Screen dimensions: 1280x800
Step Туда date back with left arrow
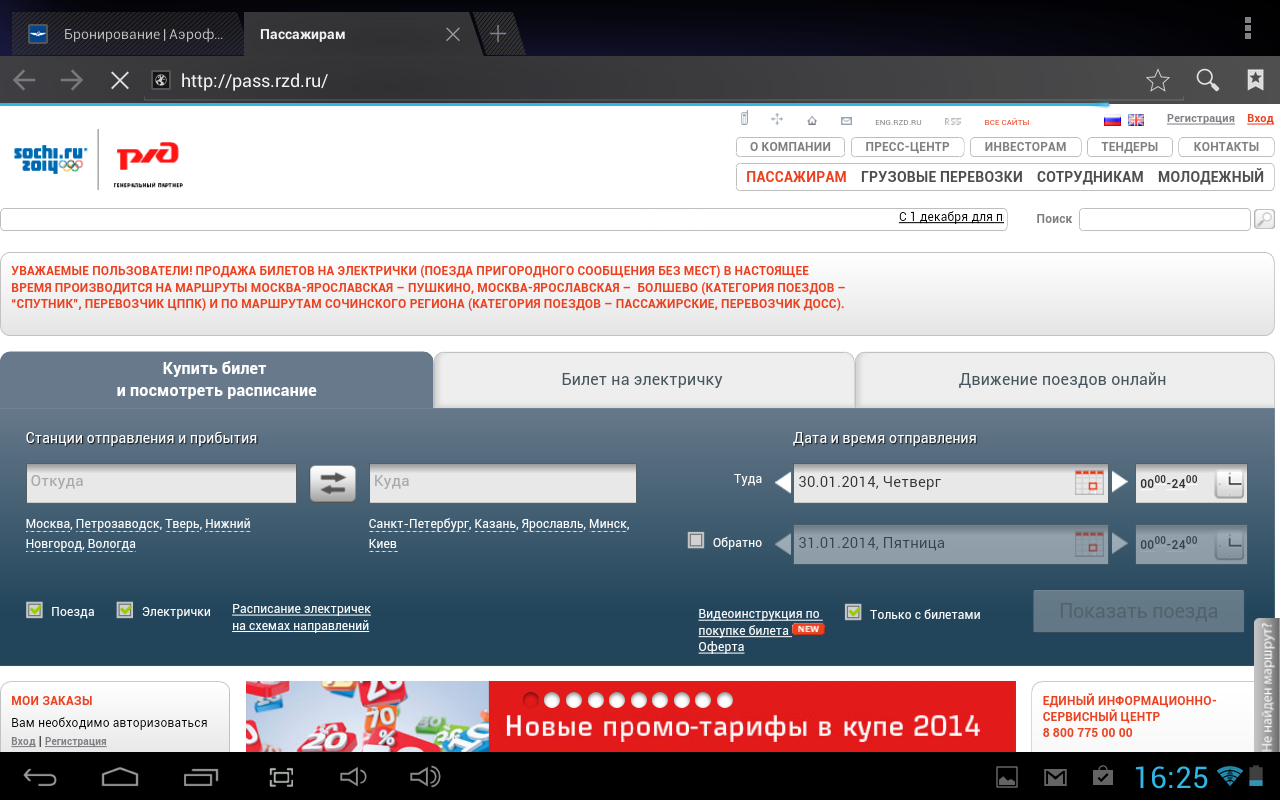pyautogui.click(x=783, y=482)
